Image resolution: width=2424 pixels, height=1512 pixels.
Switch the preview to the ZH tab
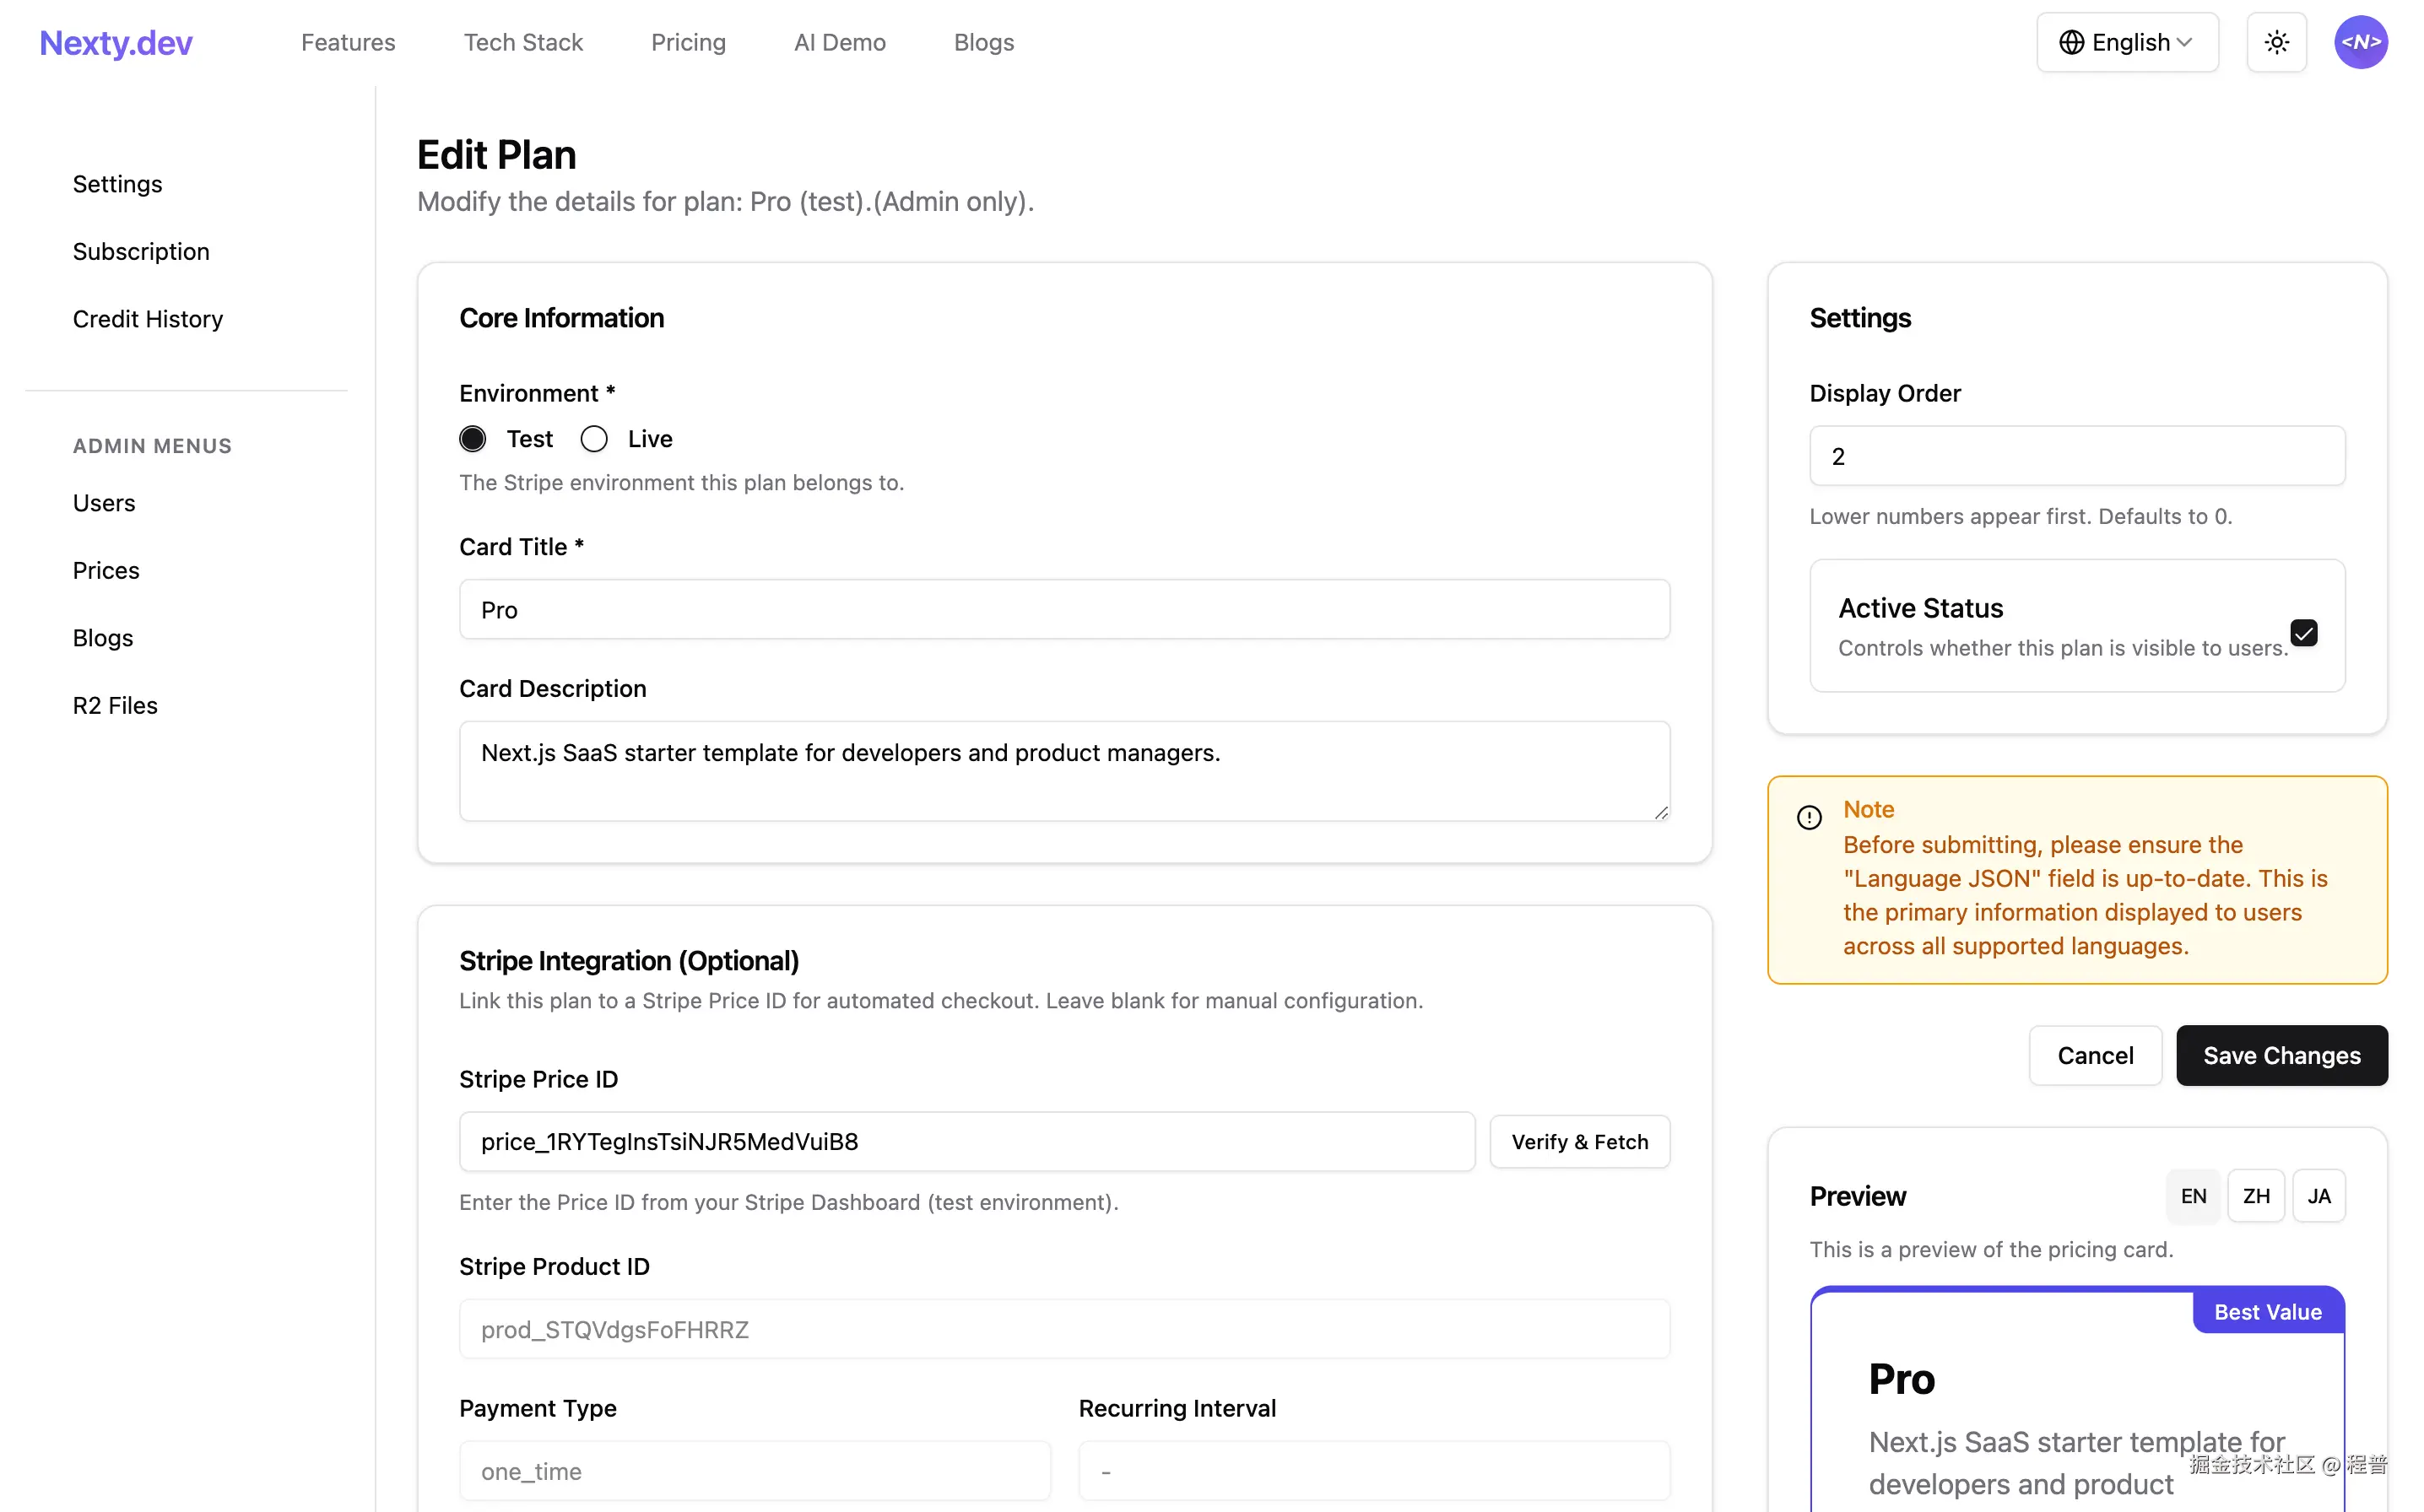(2256, 1196)
